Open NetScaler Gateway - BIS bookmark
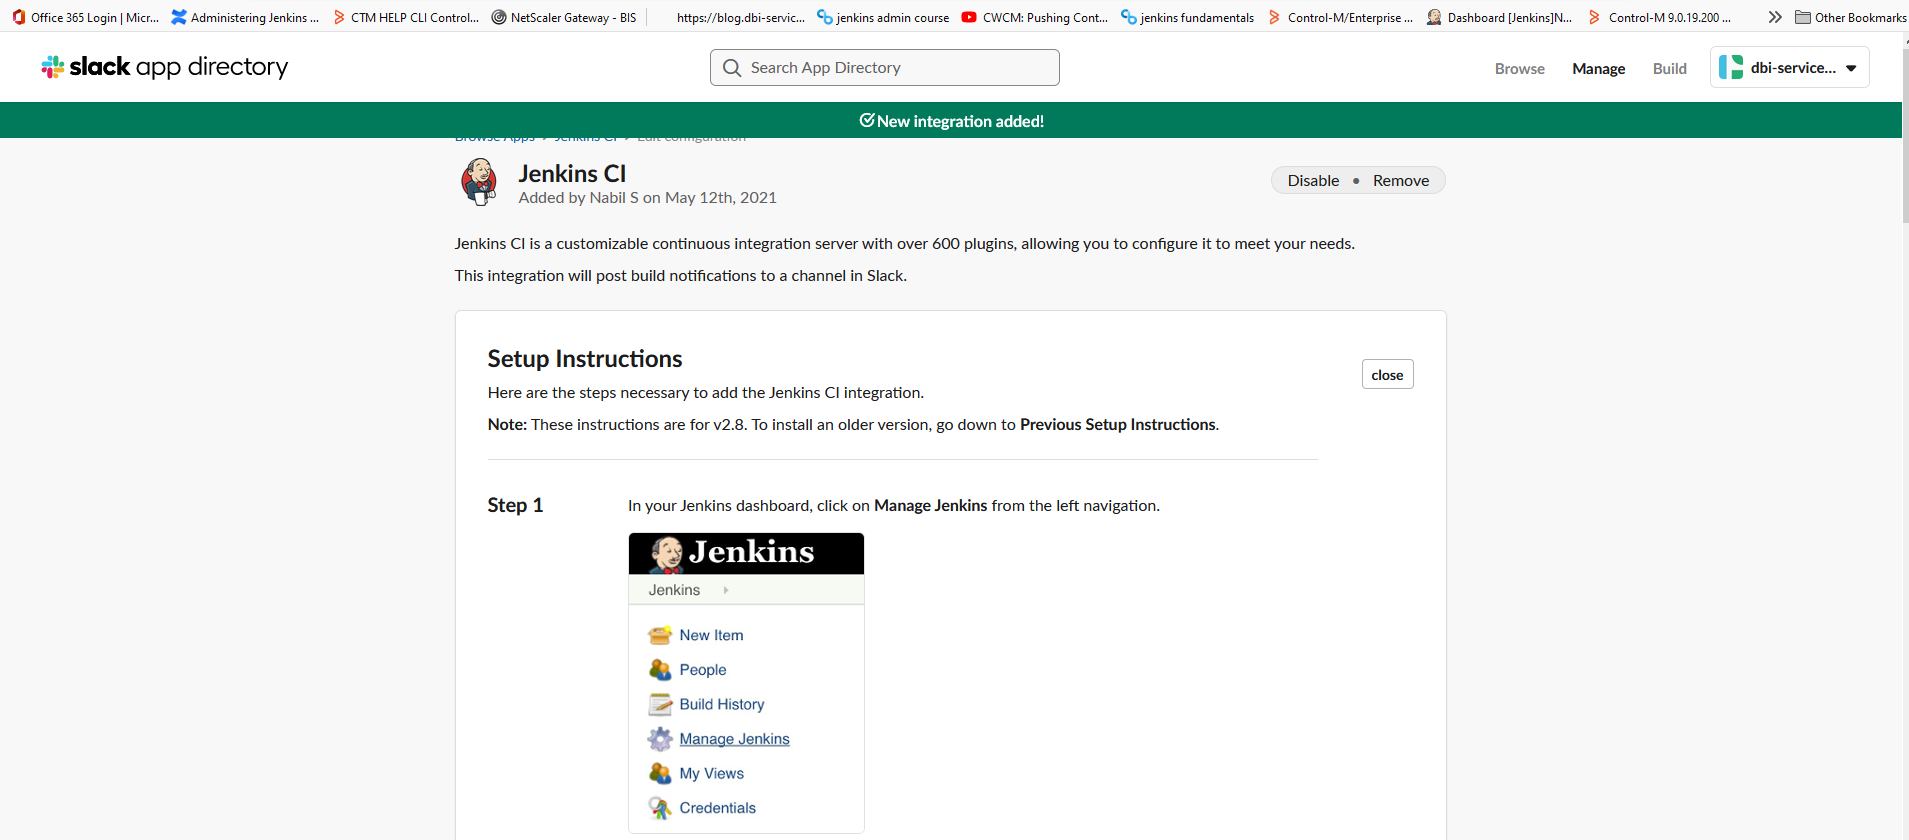 pyautogui.click(x=564, y=17)
